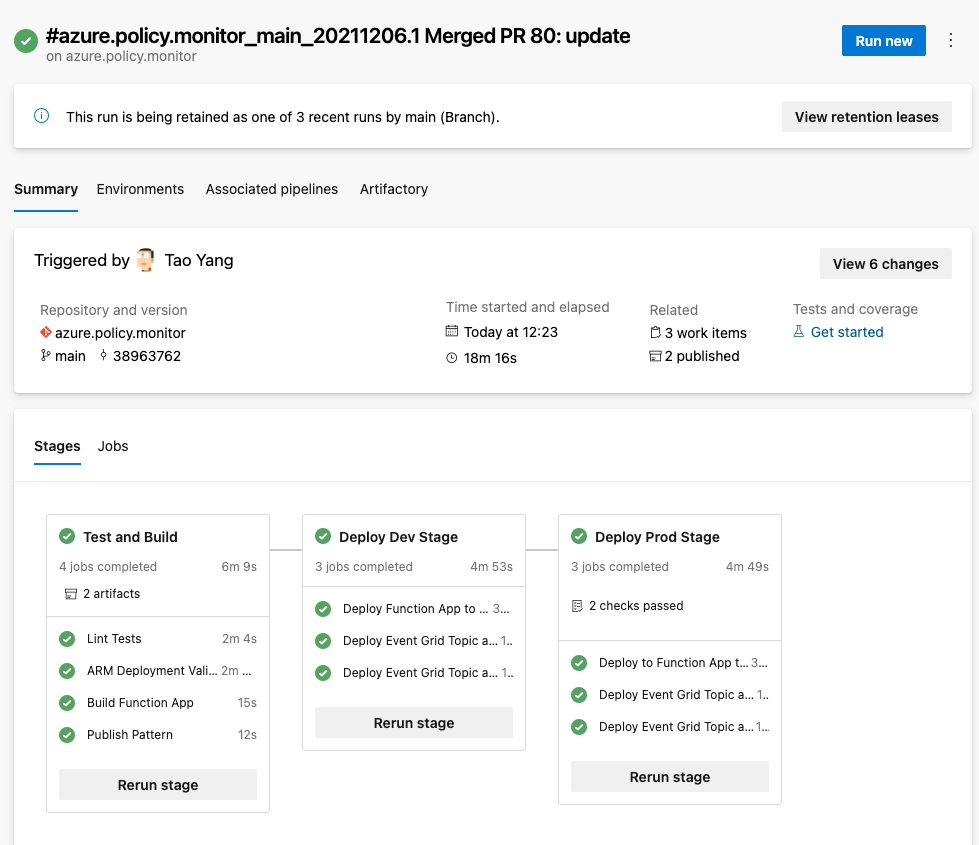Click the info icon in retention banner
979x845 pixels.
pyautogui.click(x=41, y=116)
